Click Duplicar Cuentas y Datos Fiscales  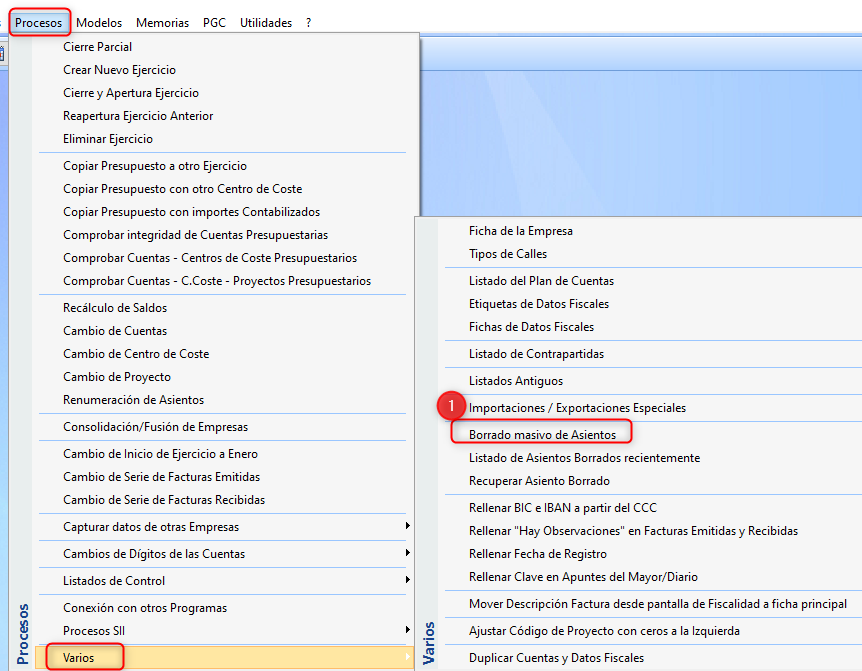coord(556,658)
